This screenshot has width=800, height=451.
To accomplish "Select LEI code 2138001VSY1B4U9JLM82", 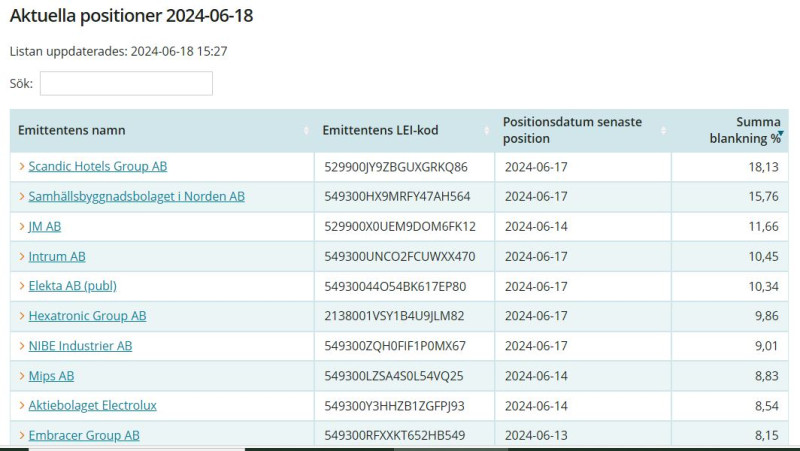I will pyautogui.click(x=394, y=316).
